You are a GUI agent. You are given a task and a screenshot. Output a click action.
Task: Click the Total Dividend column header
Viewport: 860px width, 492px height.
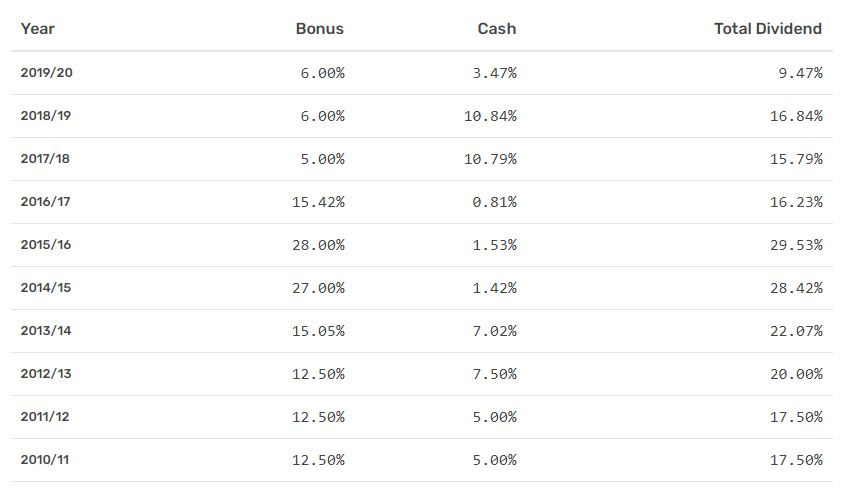(x=767, y=29)
